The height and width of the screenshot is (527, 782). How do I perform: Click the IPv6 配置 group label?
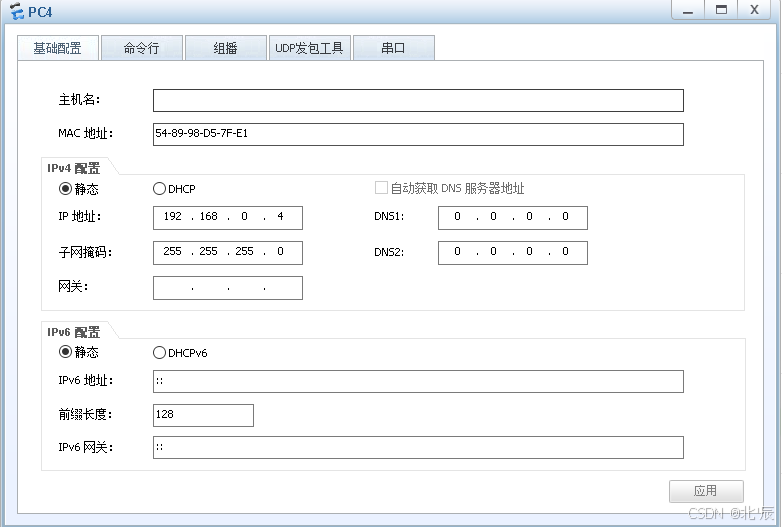[73, 332]
